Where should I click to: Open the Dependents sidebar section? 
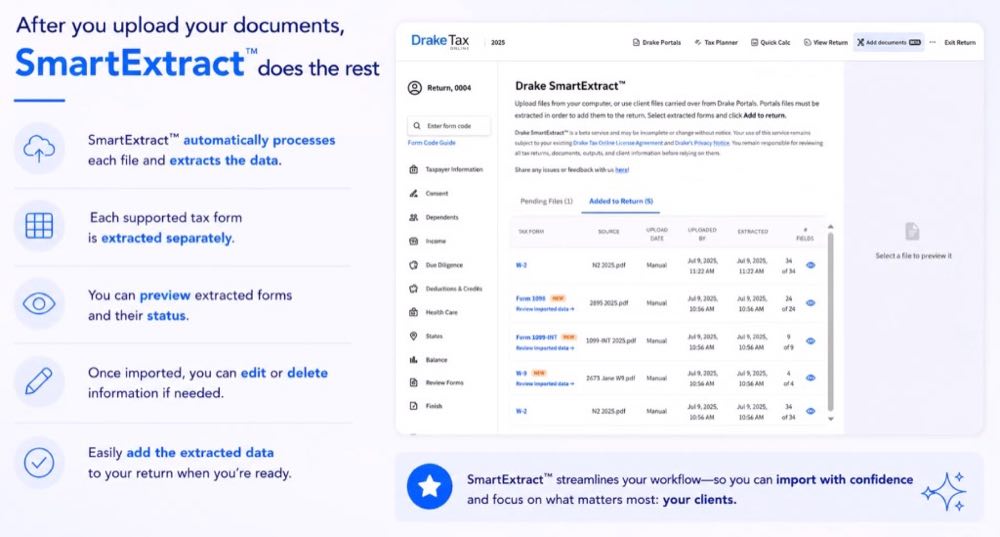pyautogui.click(x=434, y=217)
